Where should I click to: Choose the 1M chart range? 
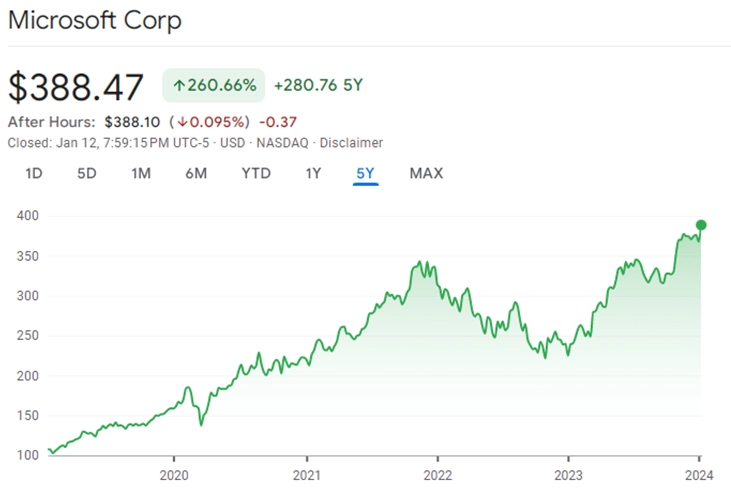tap(141, 173)
